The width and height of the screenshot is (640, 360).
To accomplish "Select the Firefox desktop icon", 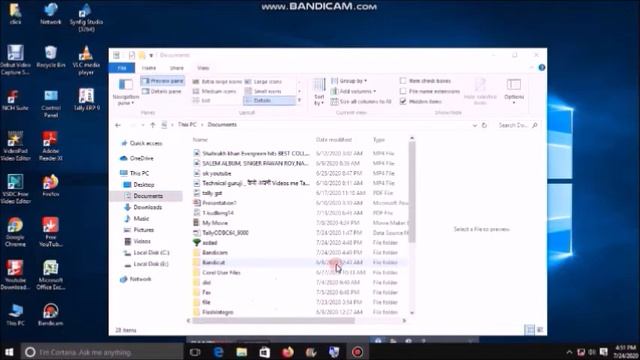I will 51,186.
